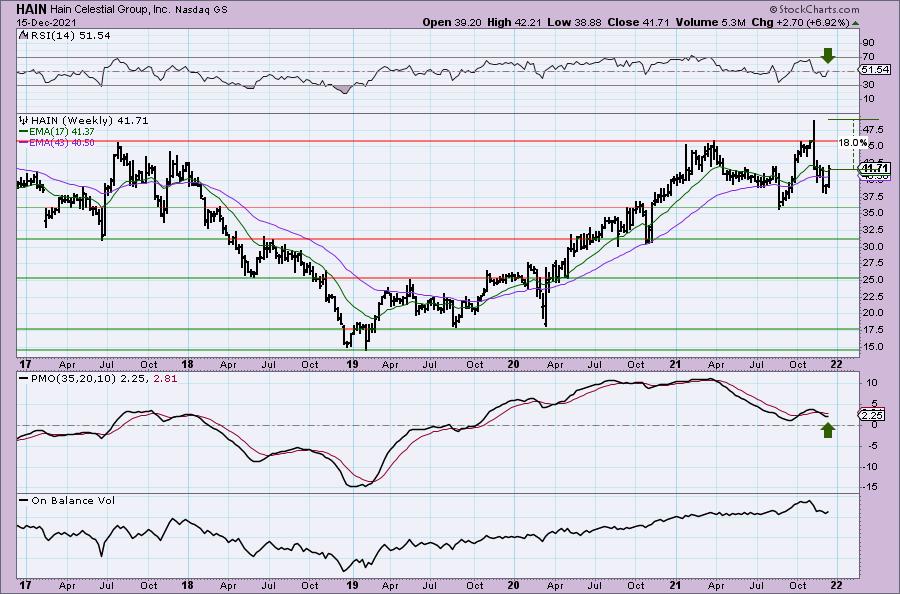Click the EMA(43) 40.50 legend entry

[x=62, y=142]
